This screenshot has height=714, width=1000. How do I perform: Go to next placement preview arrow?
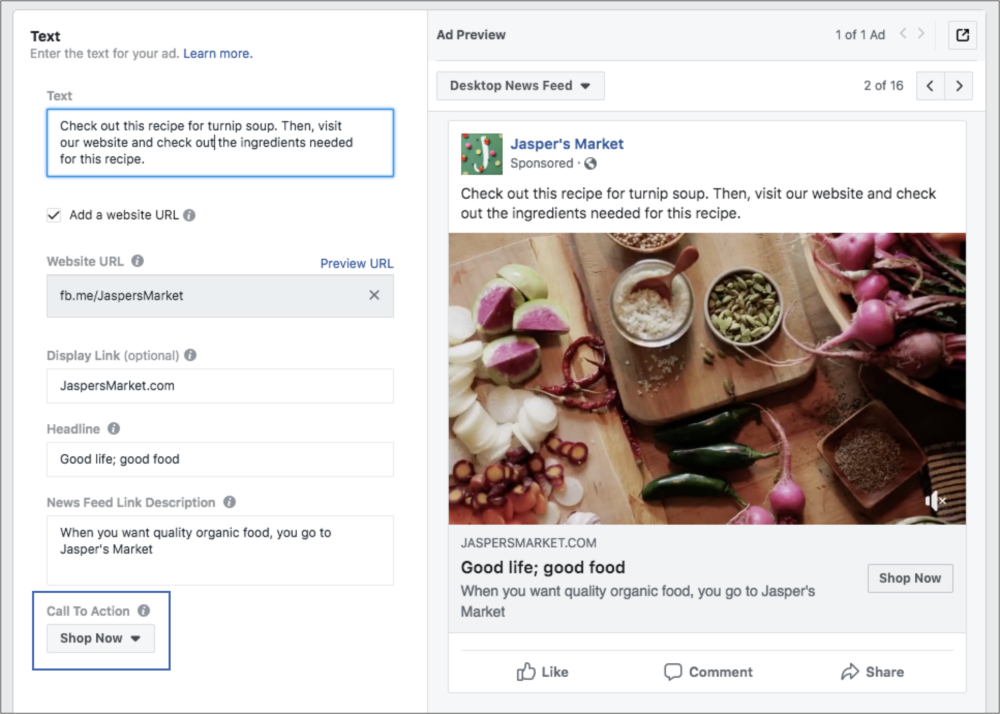959,86
